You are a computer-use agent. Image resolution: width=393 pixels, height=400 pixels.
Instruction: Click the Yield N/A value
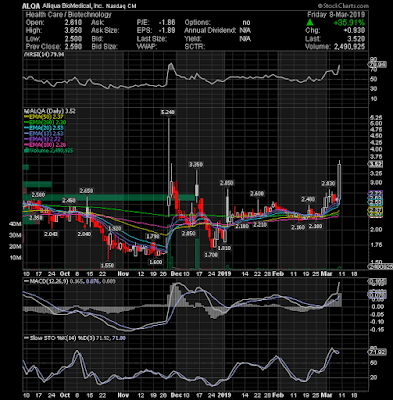245,39
